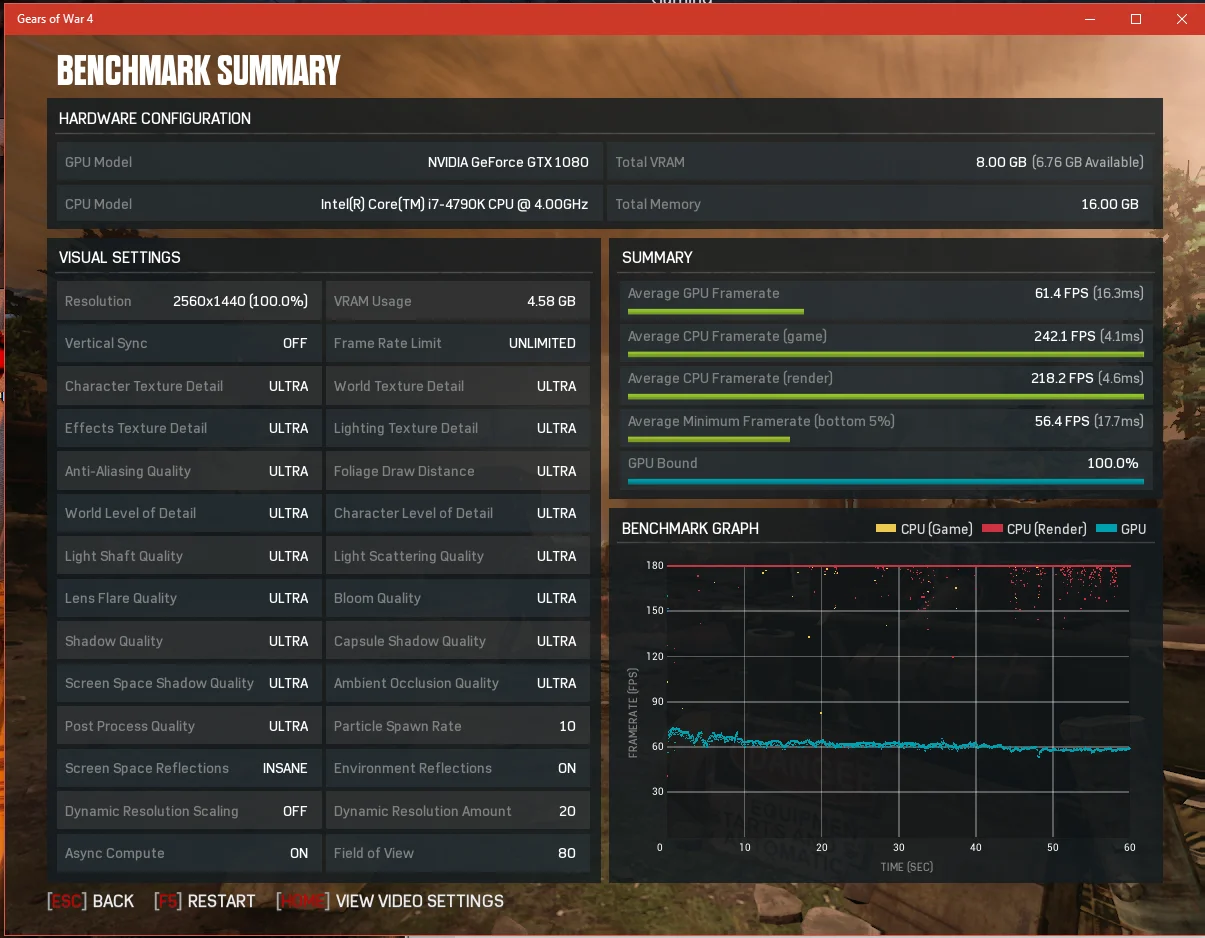Click the "Environment Reflections" label
The image size is (1205, 938).
(x=413, y=768)
